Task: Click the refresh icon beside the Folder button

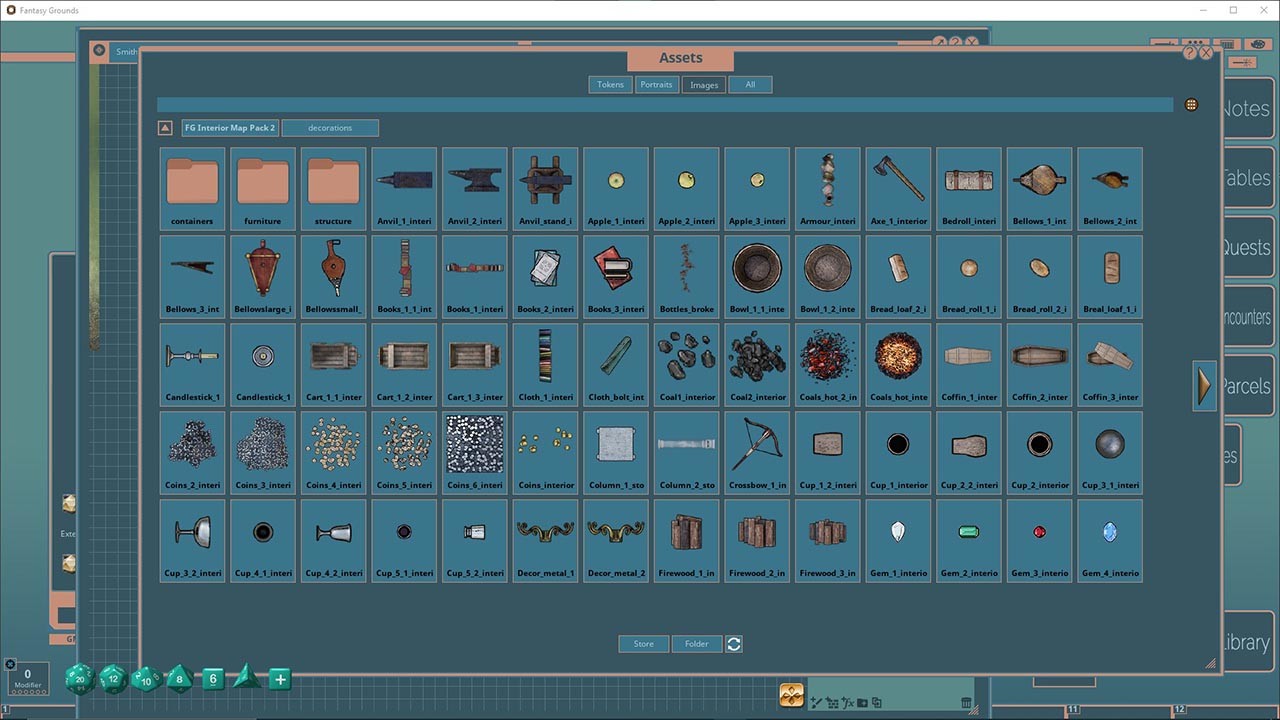Action: tap(733, 643)
